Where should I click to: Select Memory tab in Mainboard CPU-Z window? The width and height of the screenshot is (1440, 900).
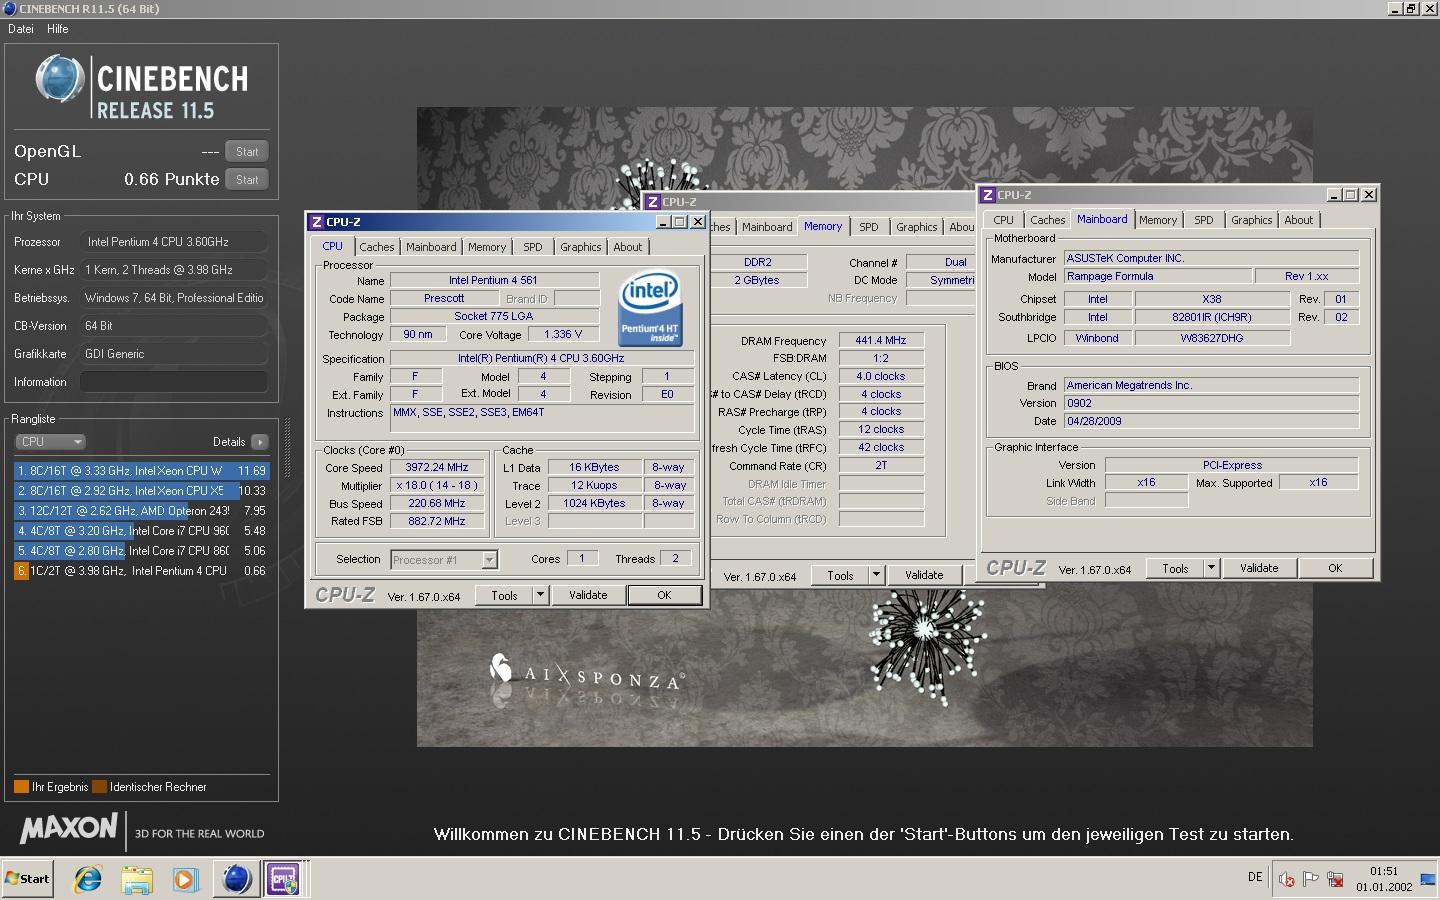coord(1158,220)
